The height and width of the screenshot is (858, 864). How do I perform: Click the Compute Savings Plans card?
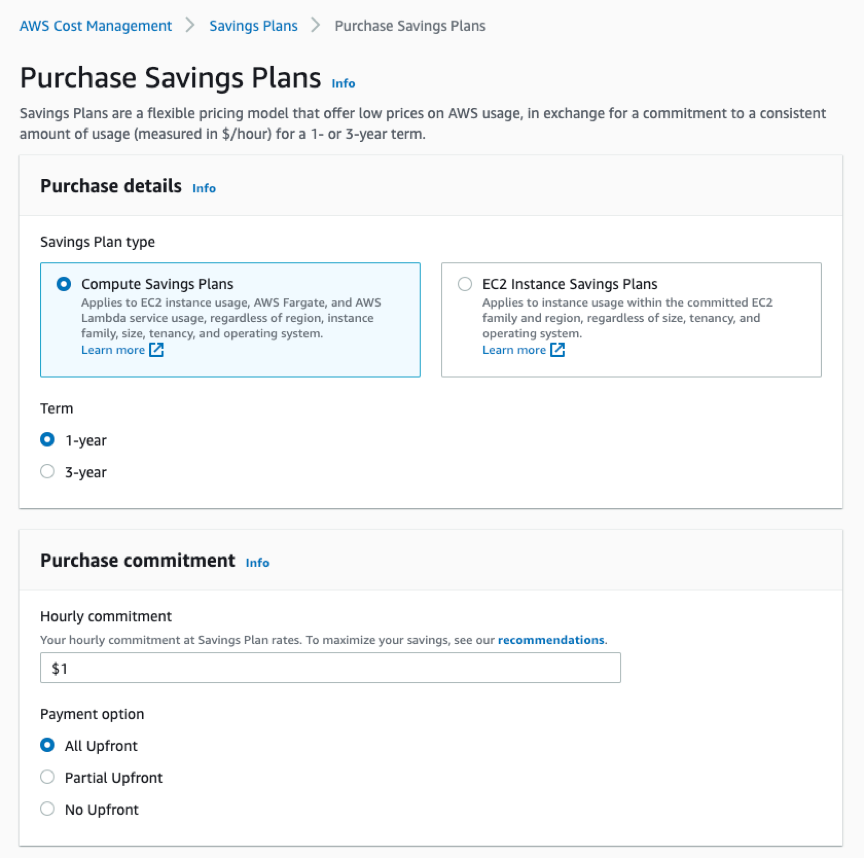coord(230,320)
